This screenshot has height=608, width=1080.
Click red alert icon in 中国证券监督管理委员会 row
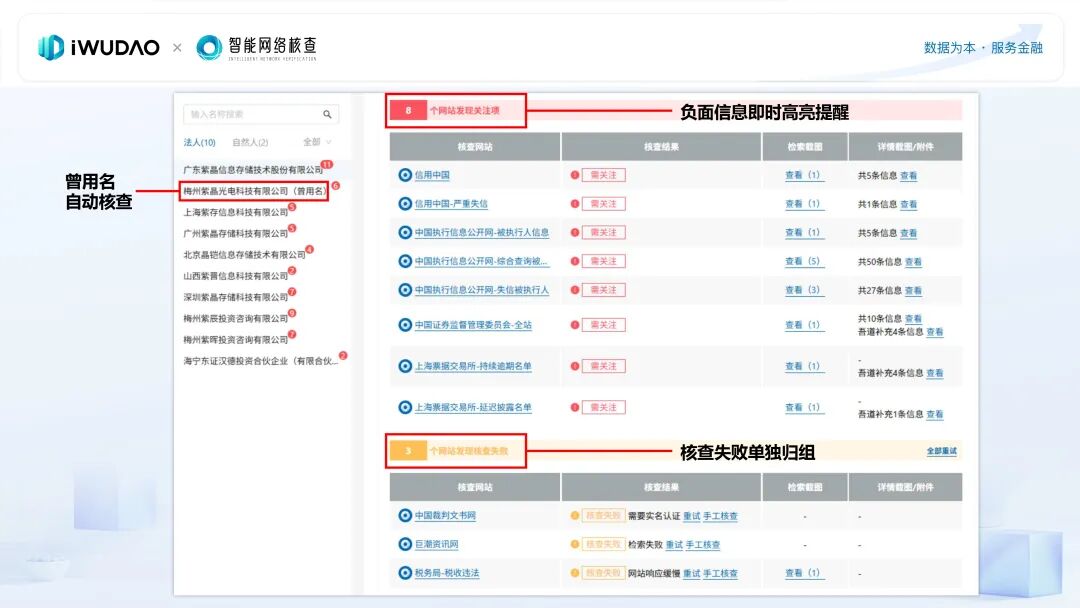pos(574,324)
